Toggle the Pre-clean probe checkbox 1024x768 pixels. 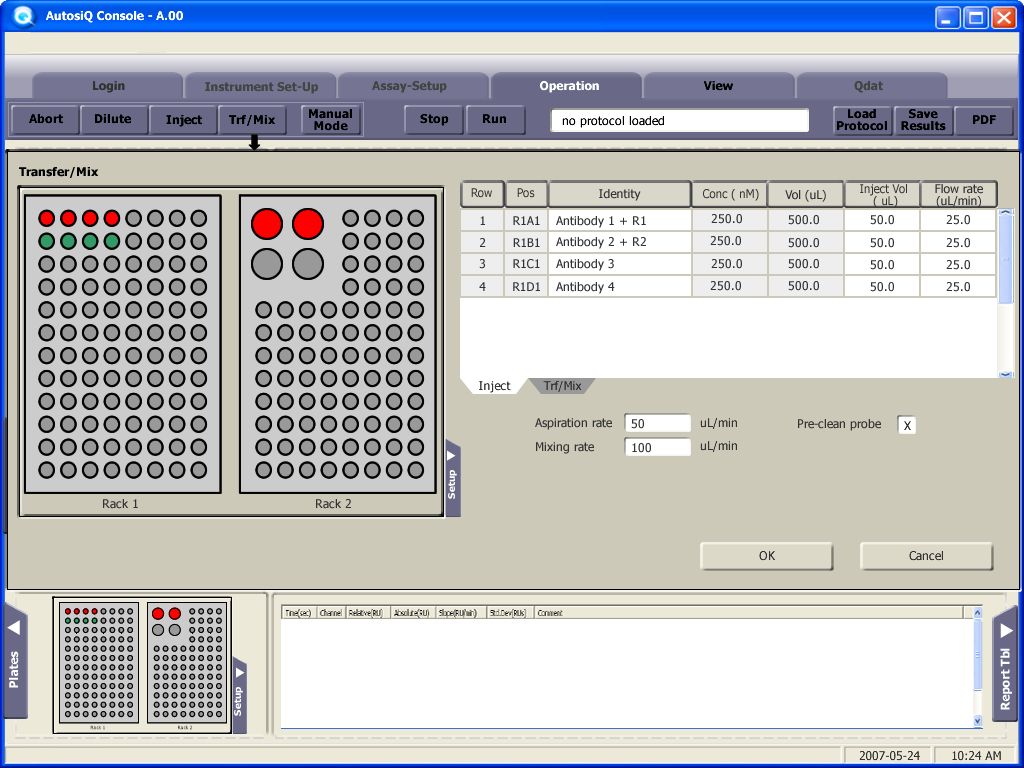click(906, 425)
